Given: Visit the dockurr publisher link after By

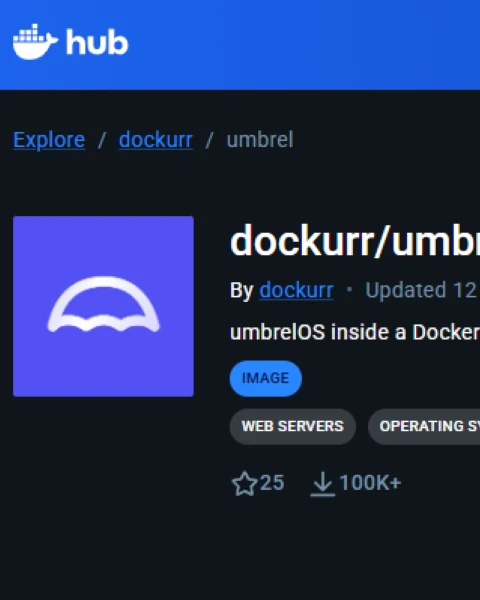Looking at the screenshot, I should click(x=296, y=290).
